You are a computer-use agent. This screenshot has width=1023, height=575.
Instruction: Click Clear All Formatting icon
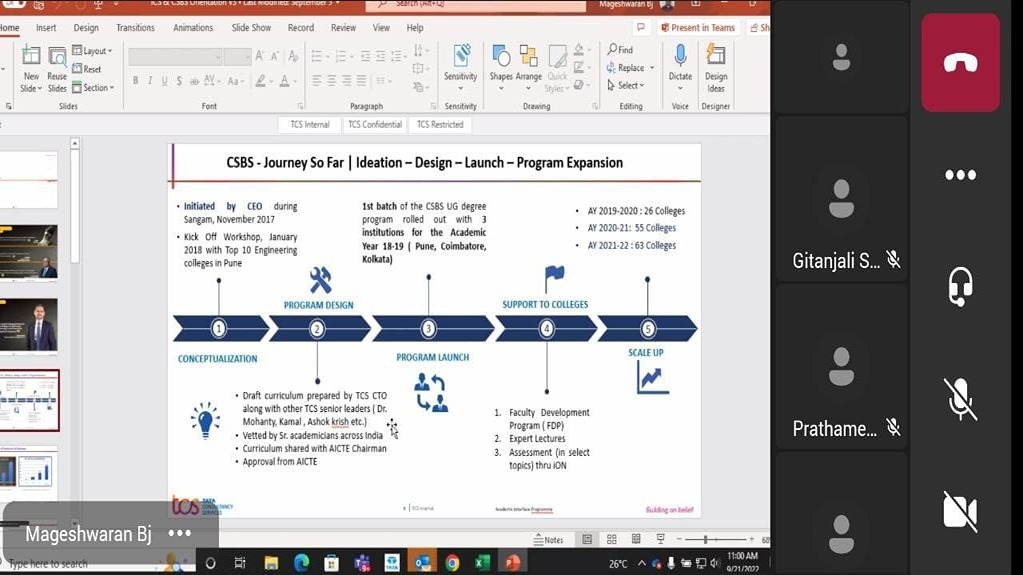click(293, 57)
